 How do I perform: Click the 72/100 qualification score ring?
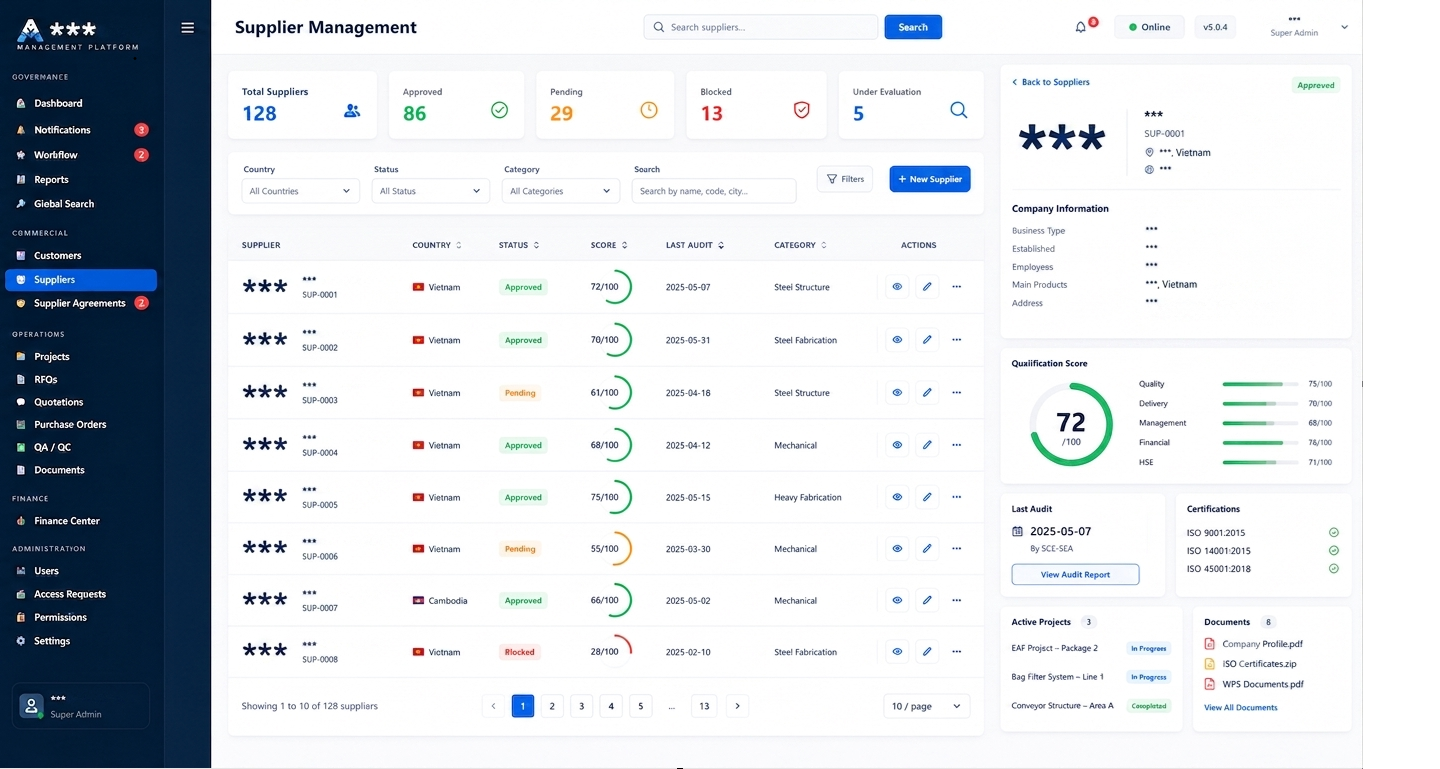(1071, 425)
